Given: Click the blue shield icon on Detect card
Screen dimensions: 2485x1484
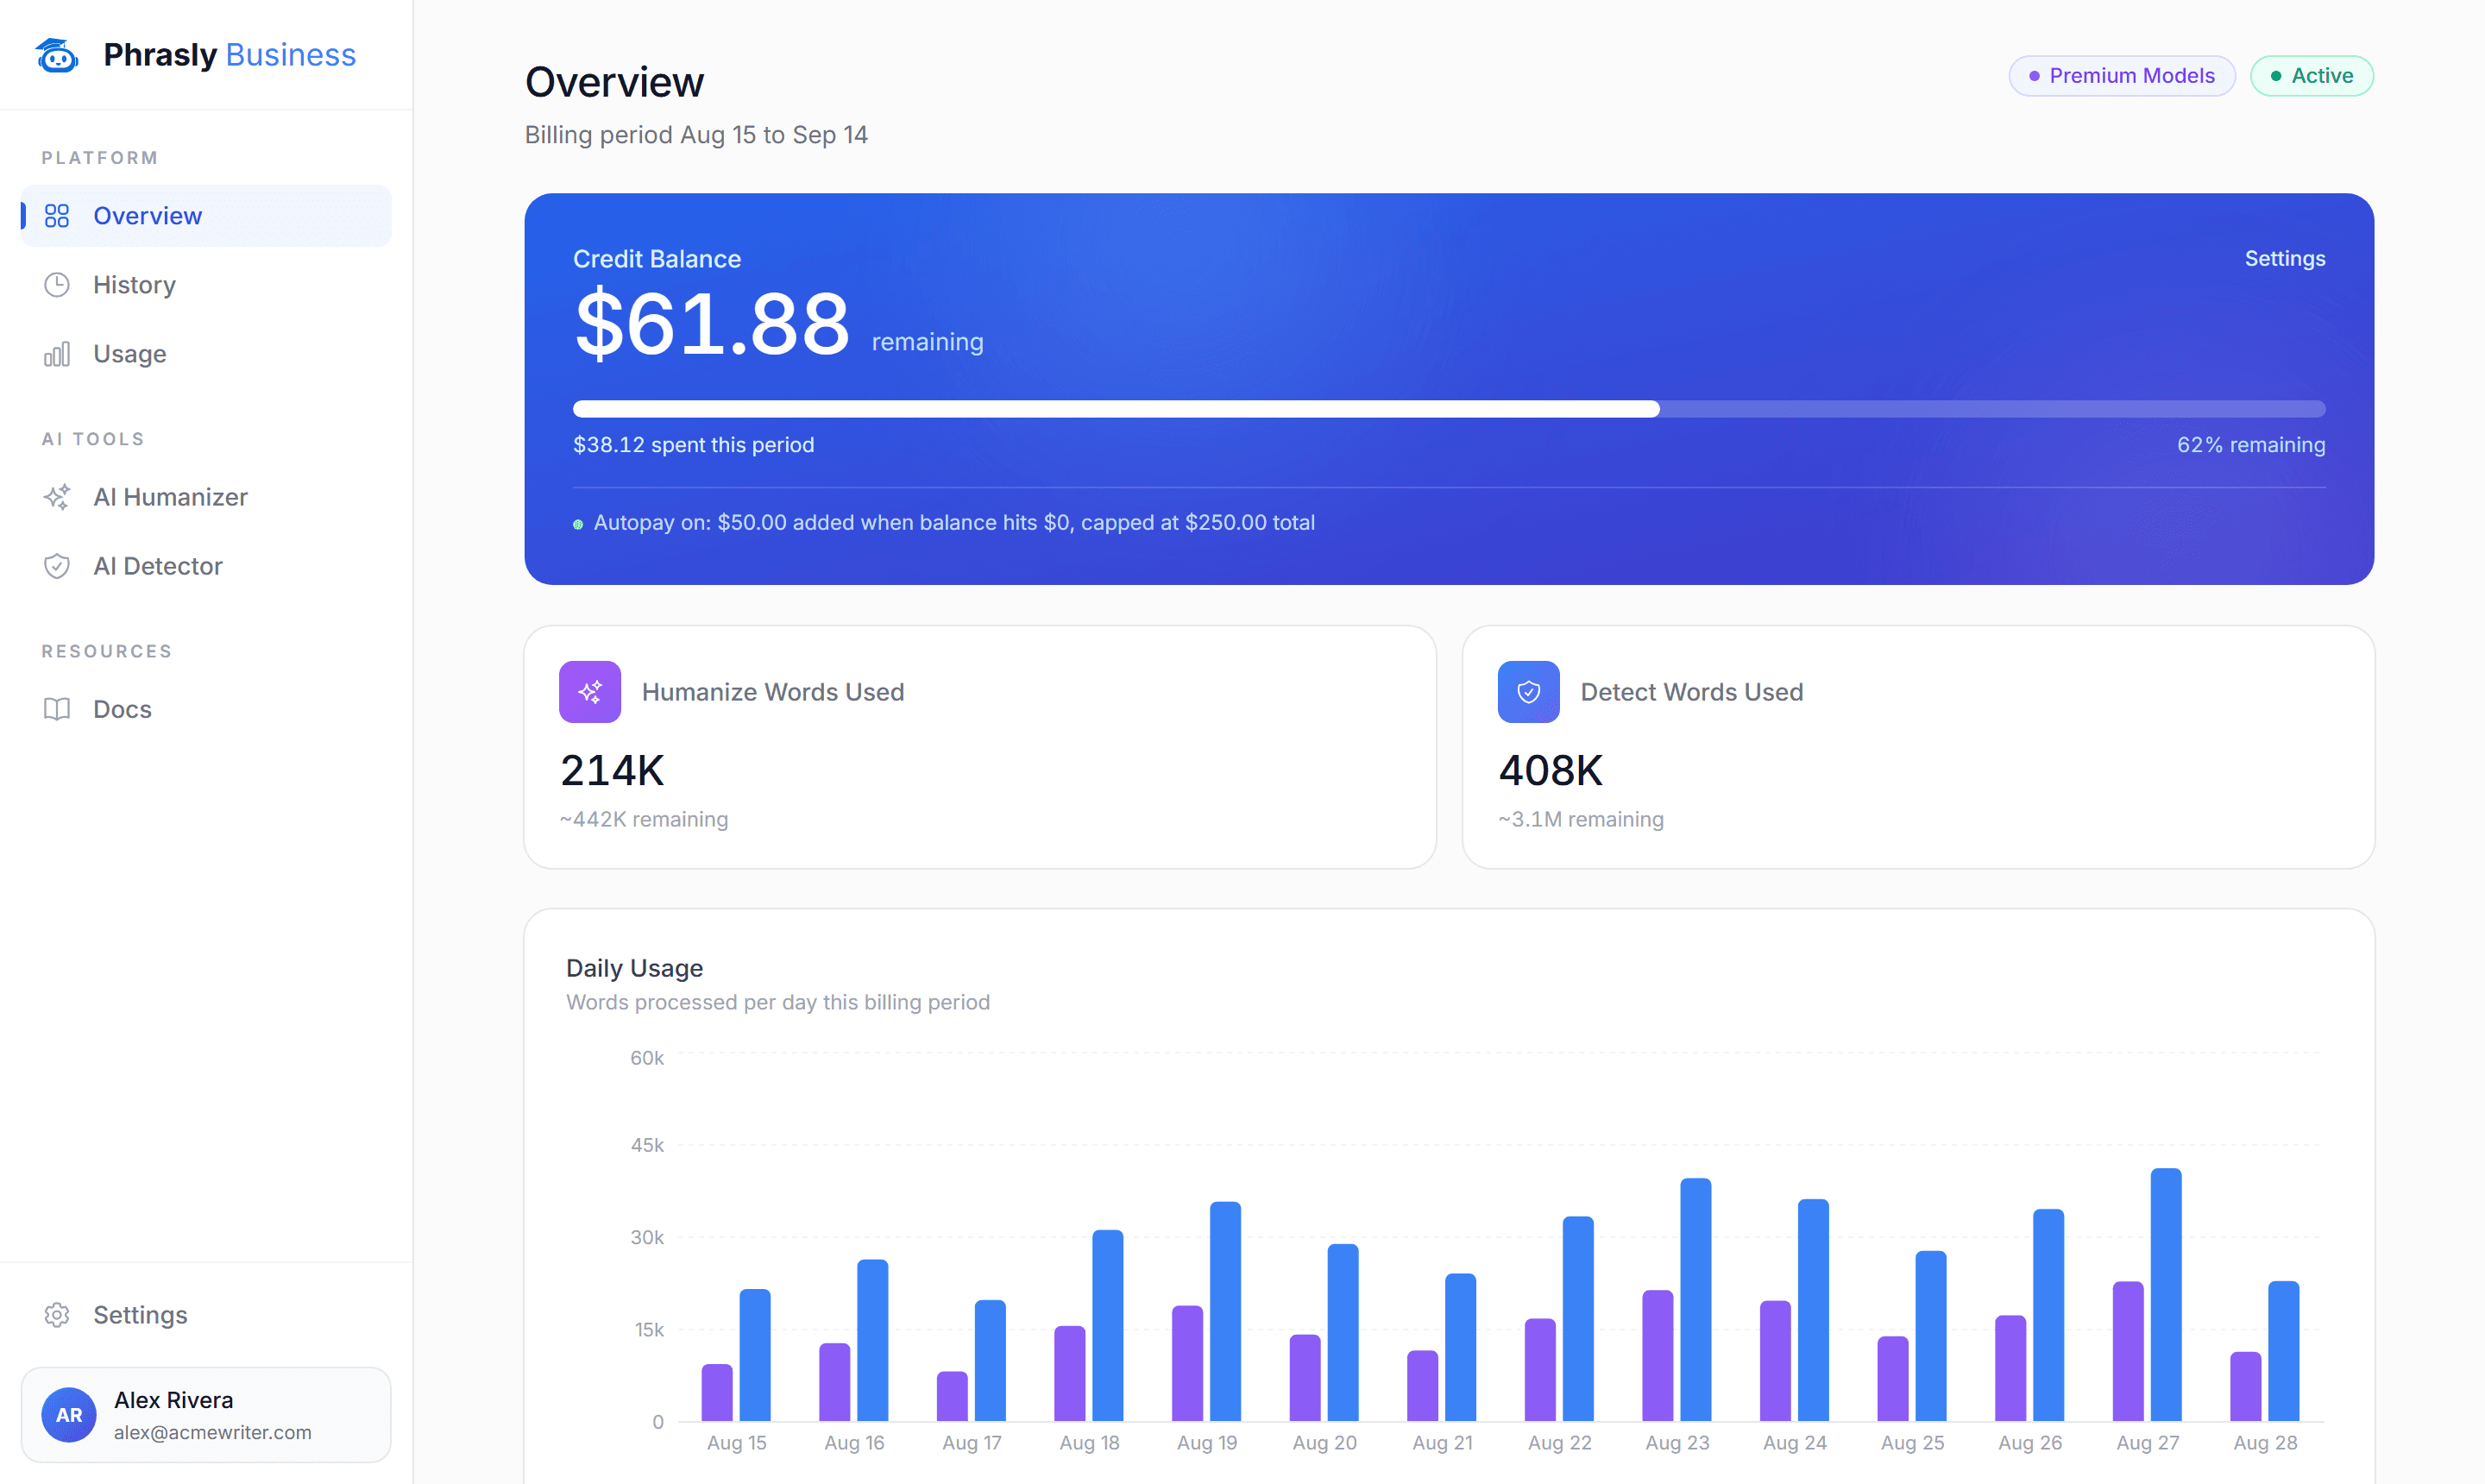Looking at the screenshot, I should 1528,692.
